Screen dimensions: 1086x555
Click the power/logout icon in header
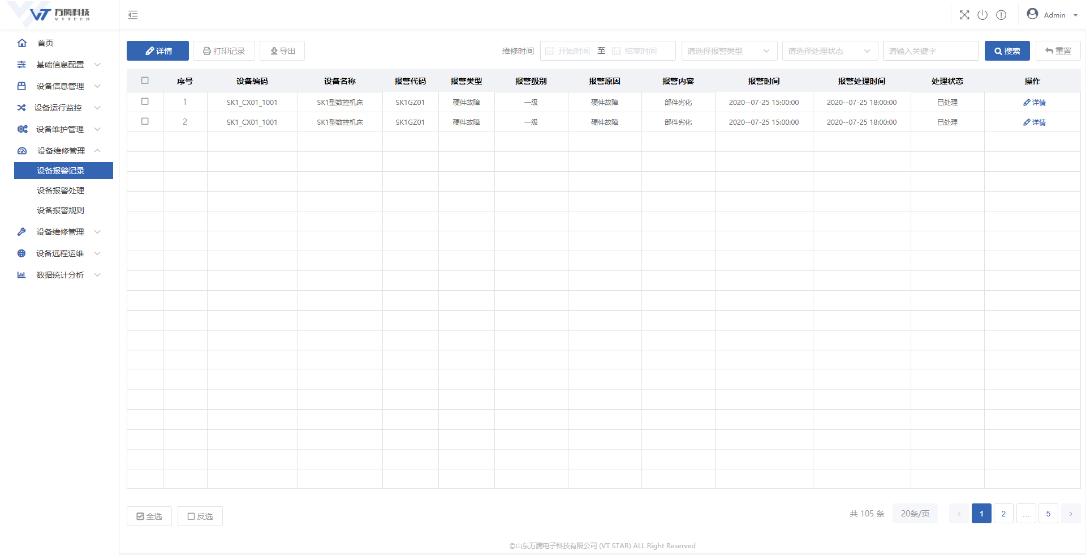pyautogui.click(x=982, y=15)
